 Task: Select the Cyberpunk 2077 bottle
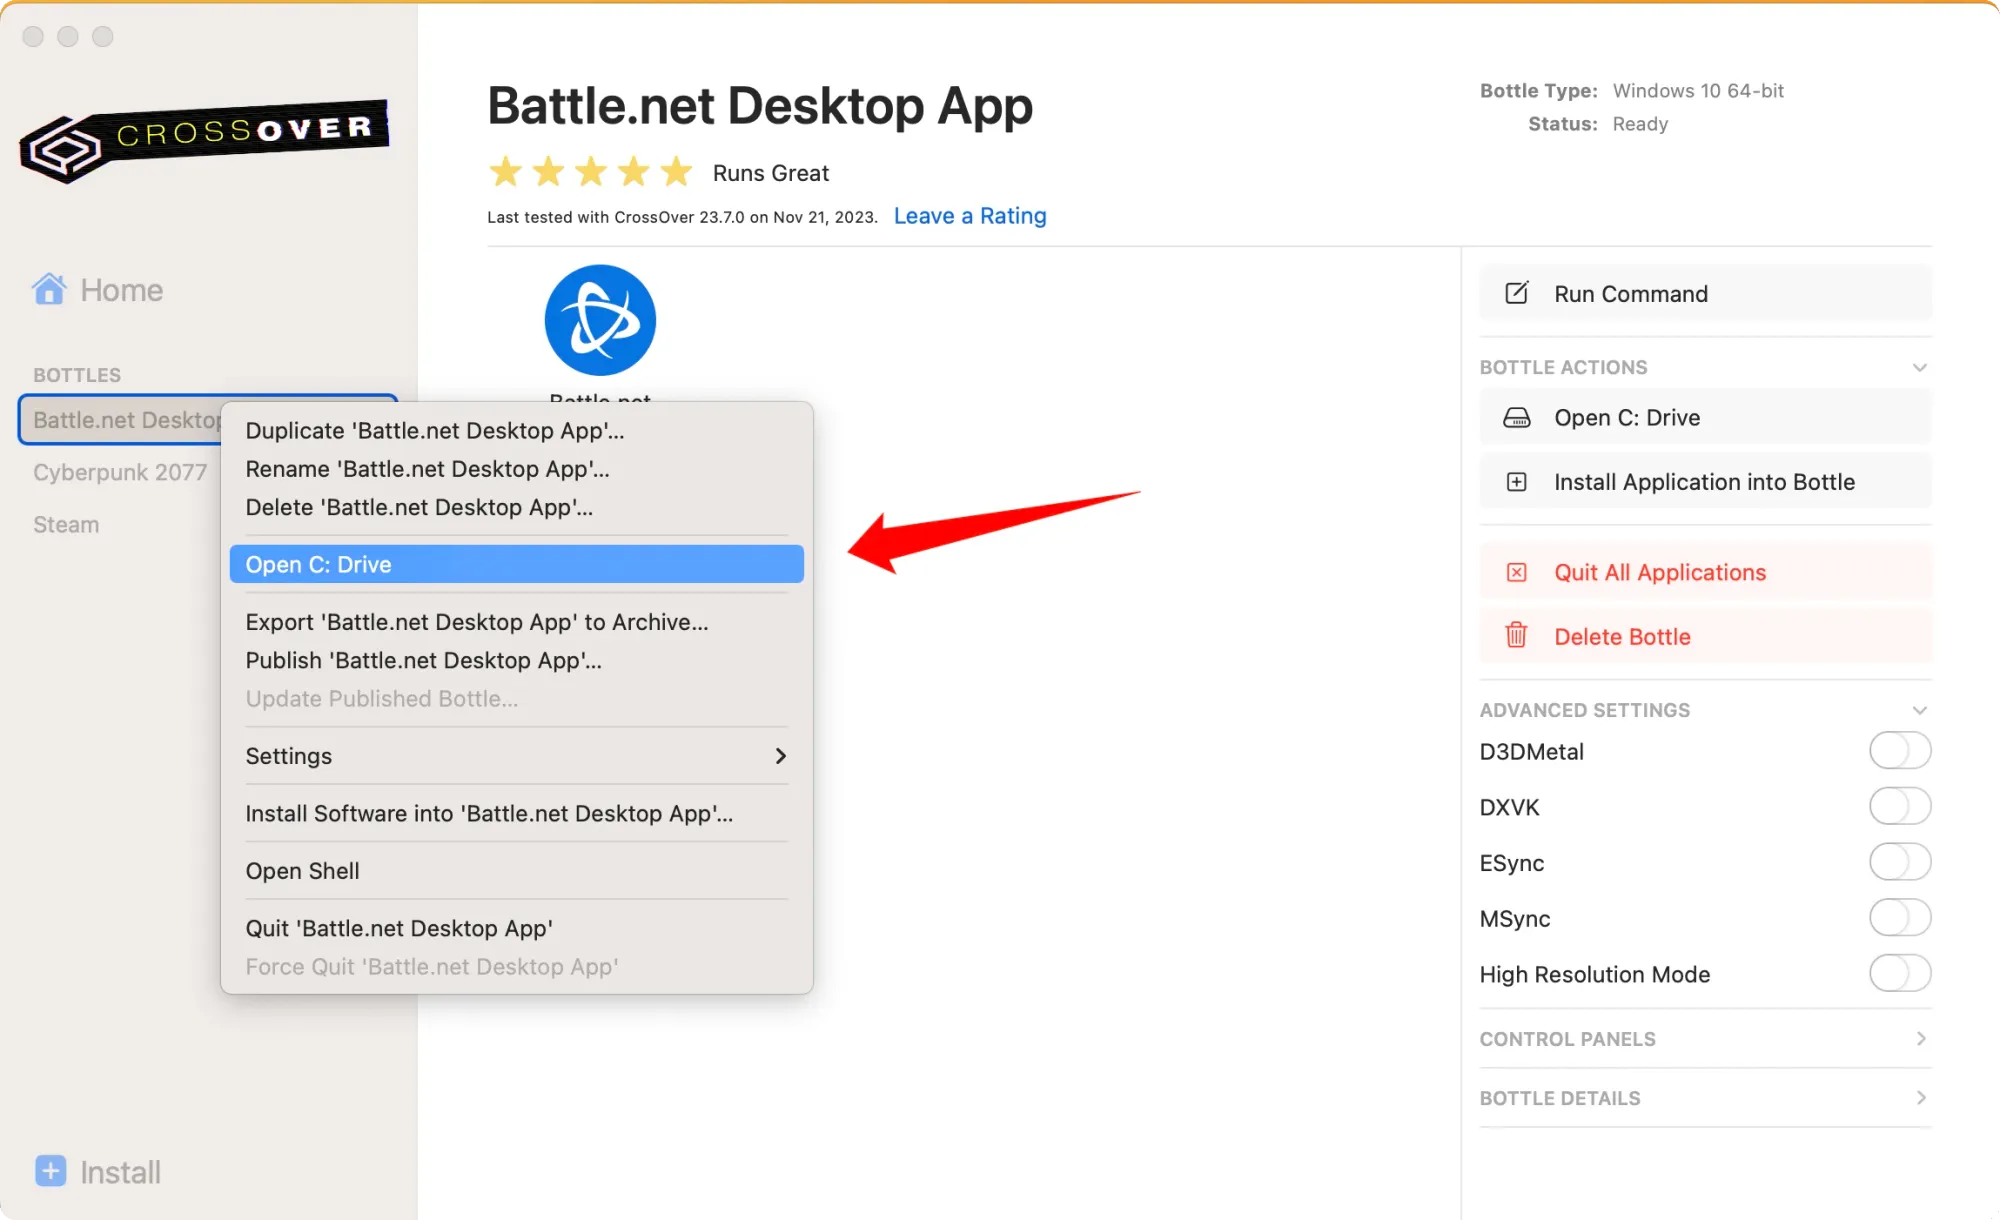click(x=120, y=472)
